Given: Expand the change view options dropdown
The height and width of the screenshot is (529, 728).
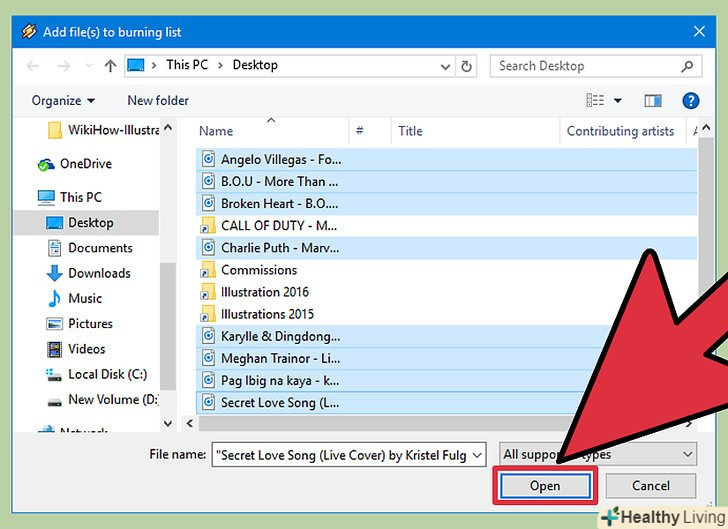Looking at the screenshot, I should (x=618, y=101).
